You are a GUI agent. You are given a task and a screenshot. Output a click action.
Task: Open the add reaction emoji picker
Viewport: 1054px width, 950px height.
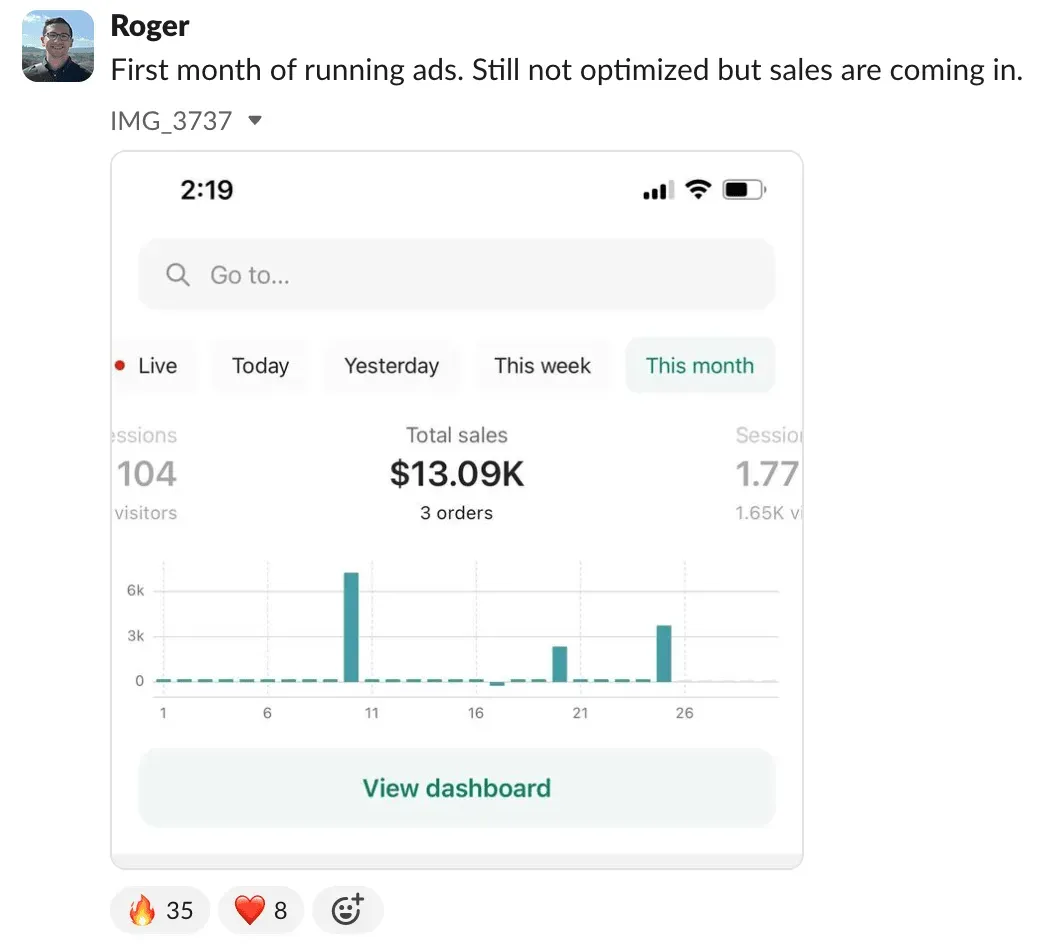click(x=348, y=910)
